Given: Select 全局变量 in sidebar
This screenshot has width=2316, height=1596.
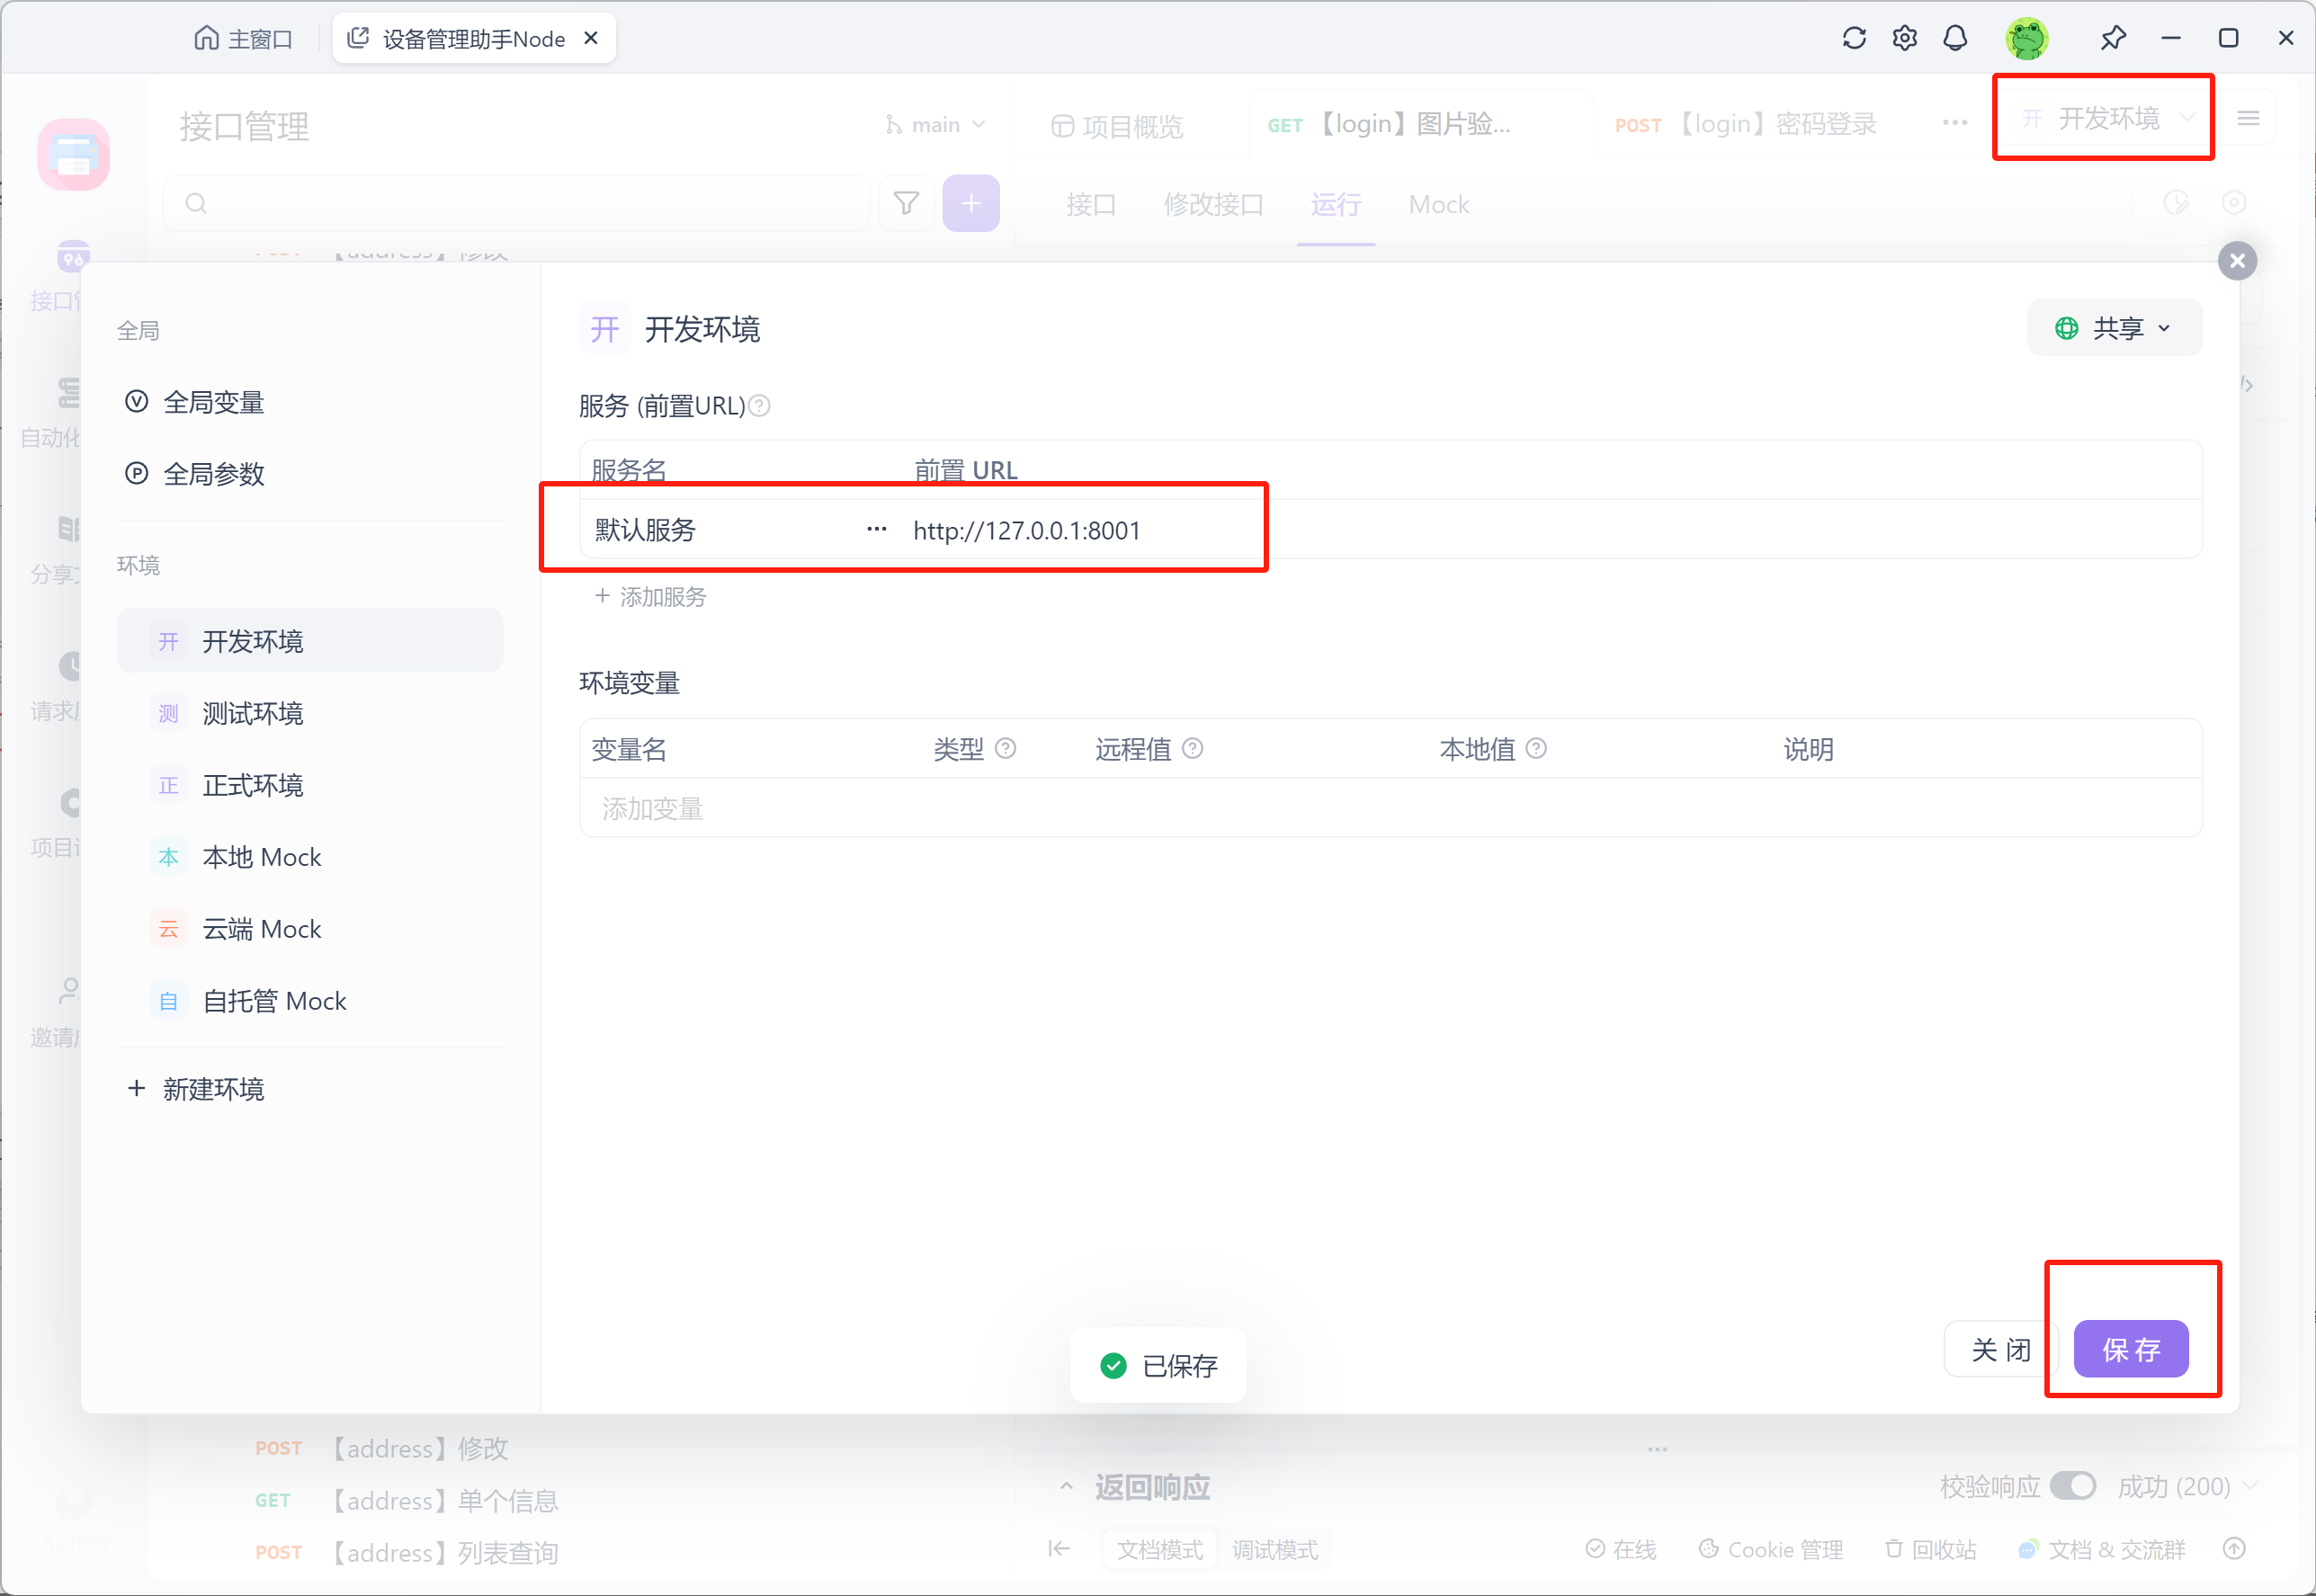Looking at the screenshot, I should (213, 402).
